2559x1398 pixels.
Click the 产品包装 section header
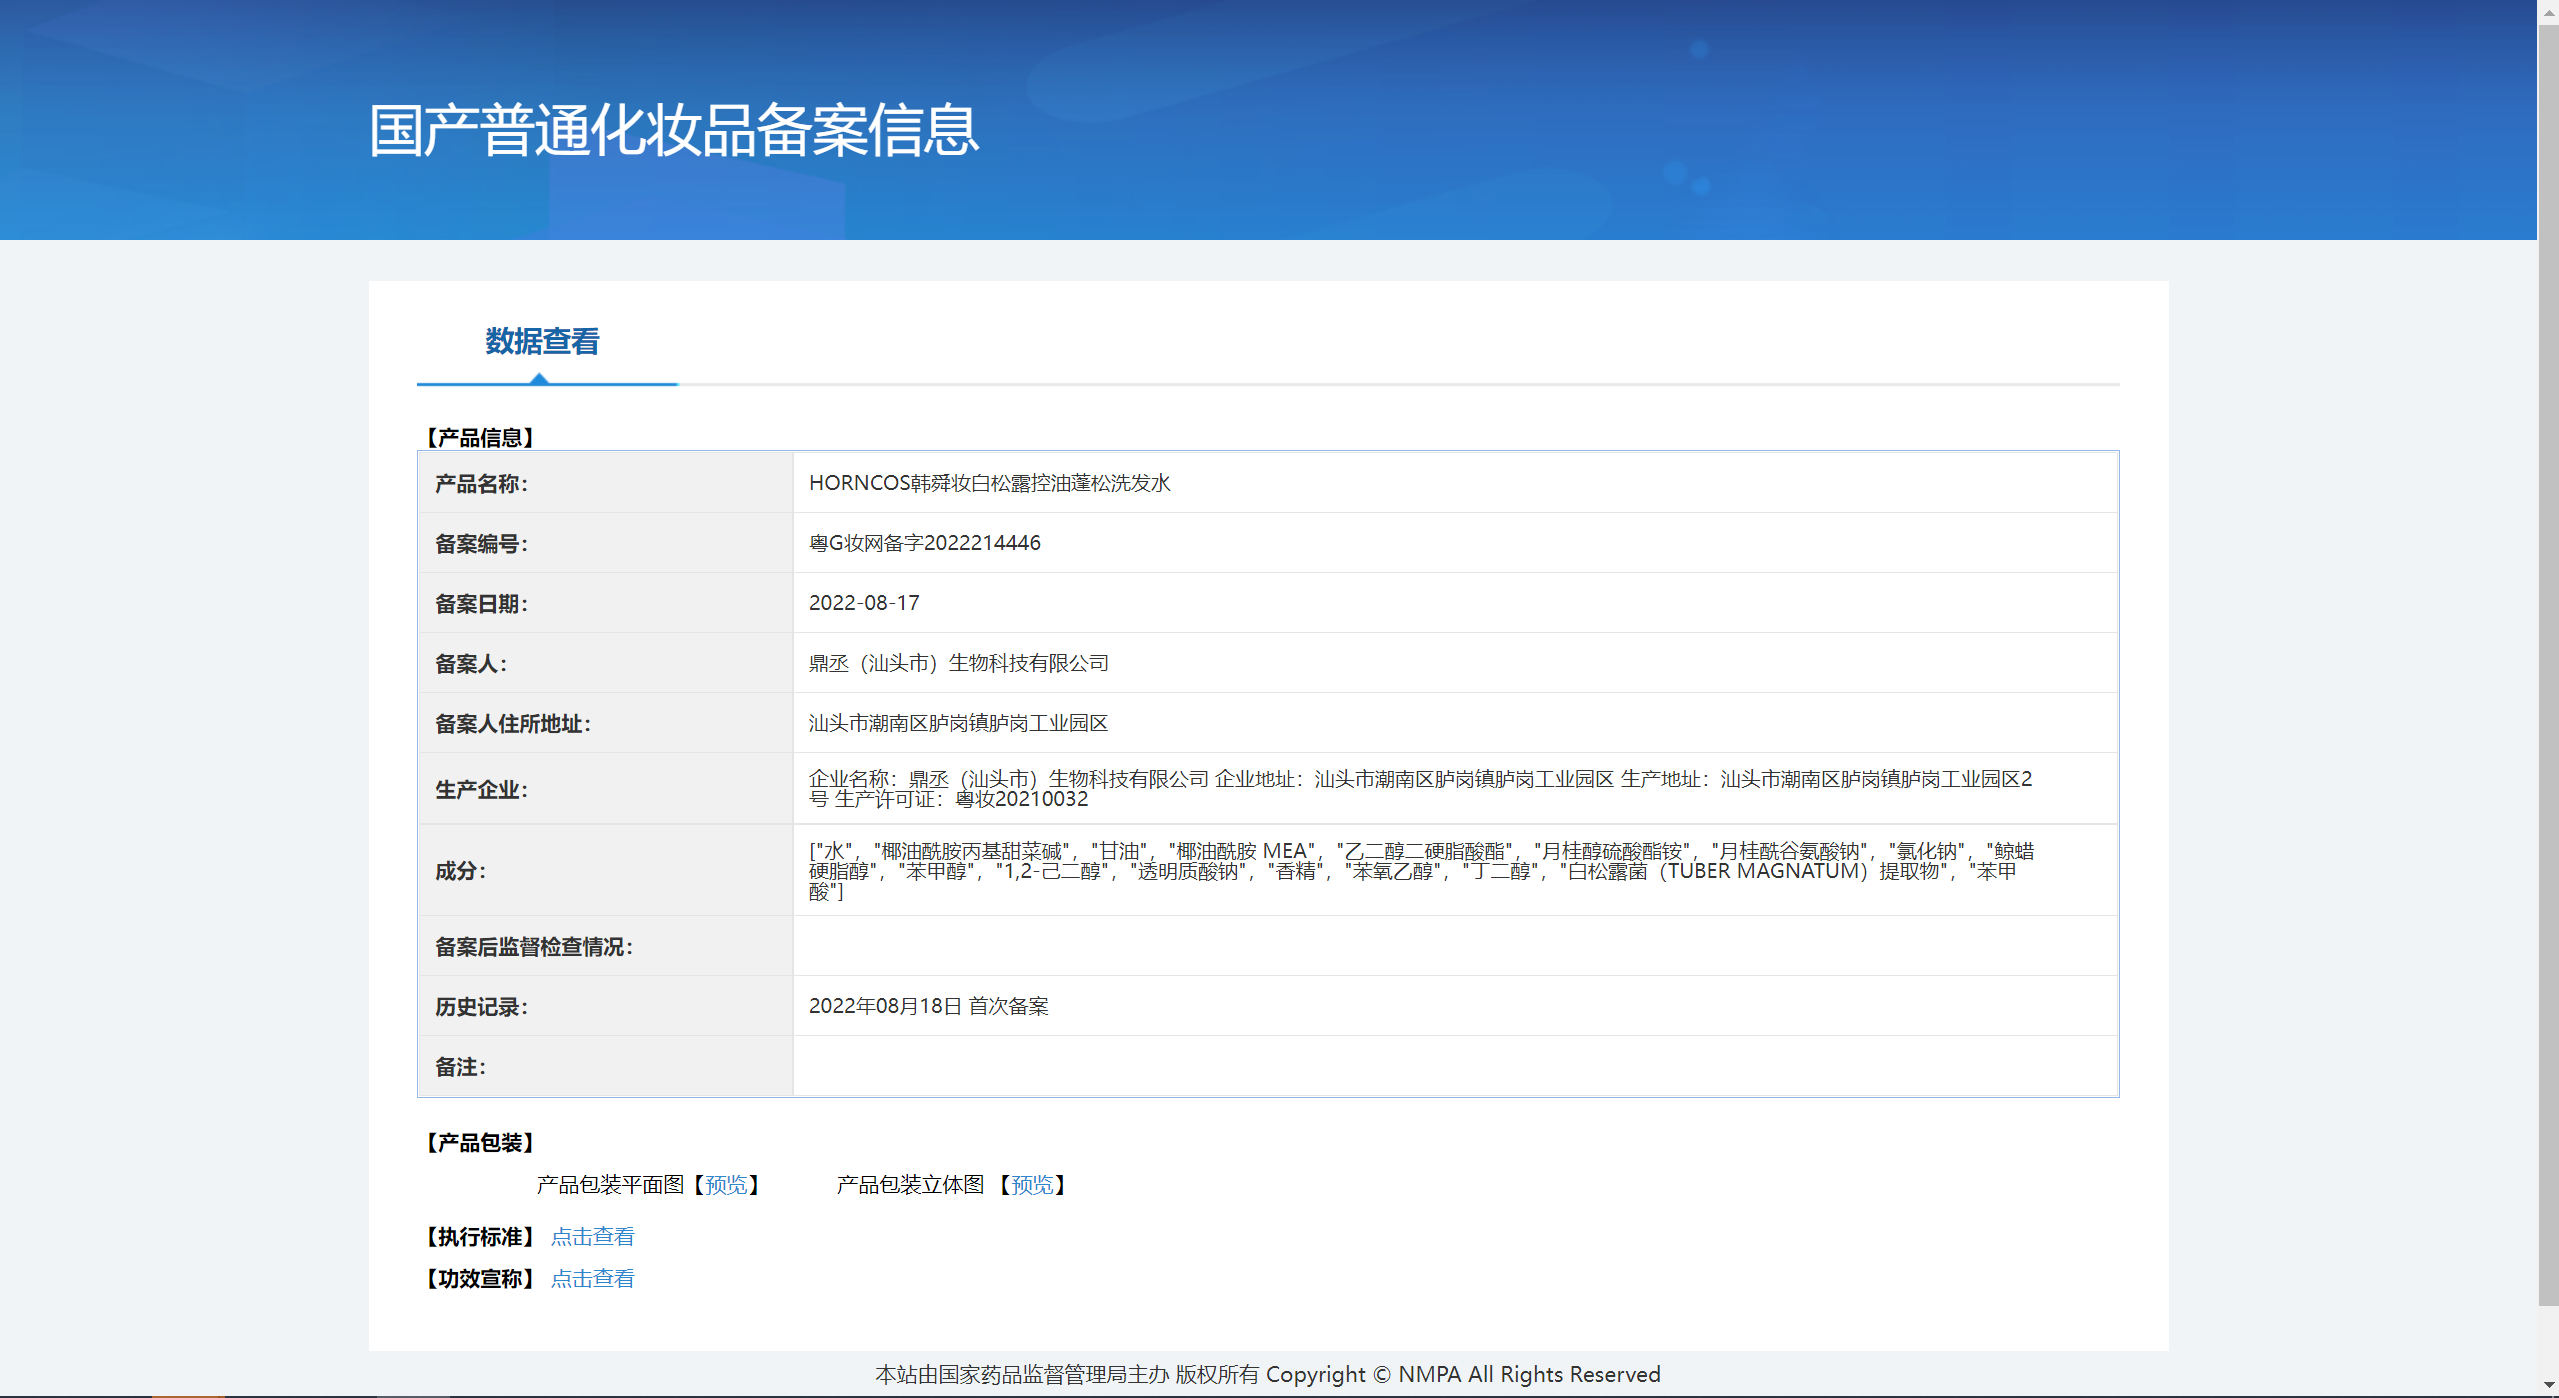480,1143
